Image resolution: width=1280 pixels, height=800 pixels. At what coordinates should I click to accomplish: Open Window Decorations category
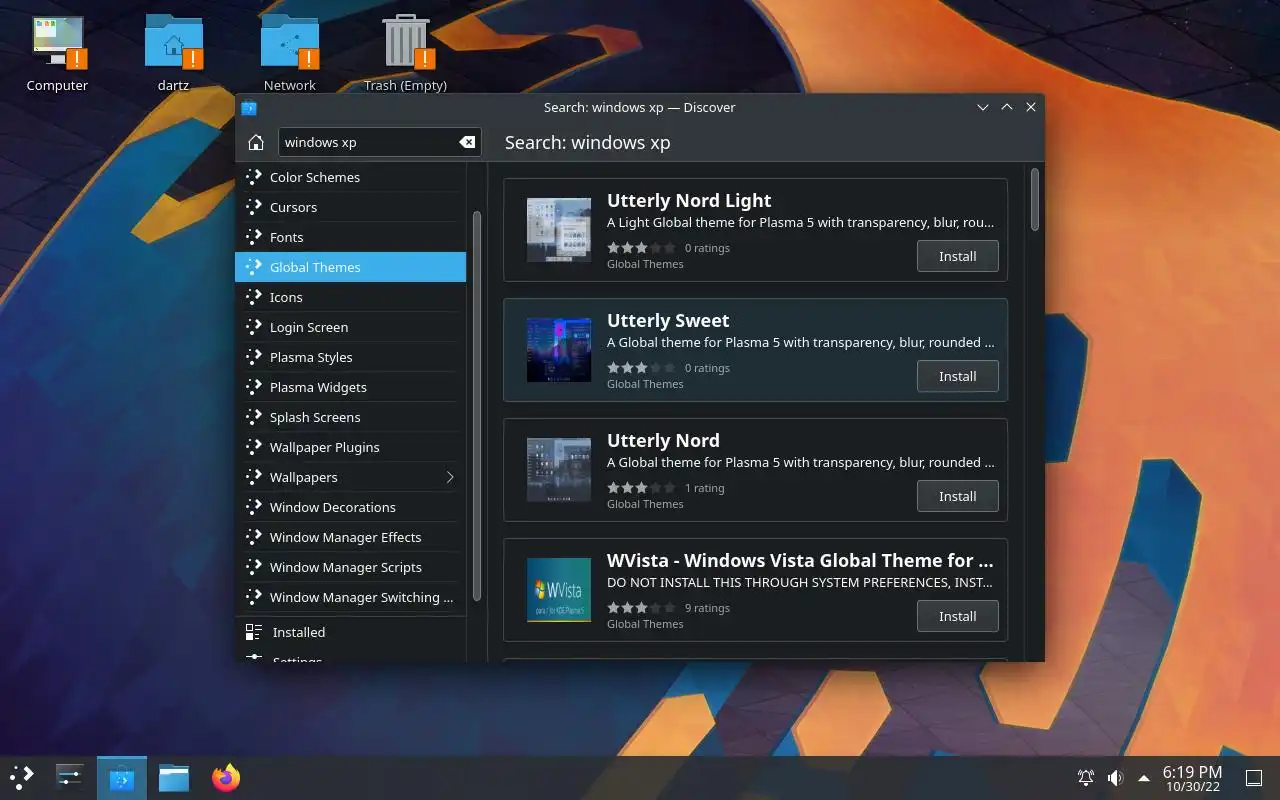[x=350, y=507]
